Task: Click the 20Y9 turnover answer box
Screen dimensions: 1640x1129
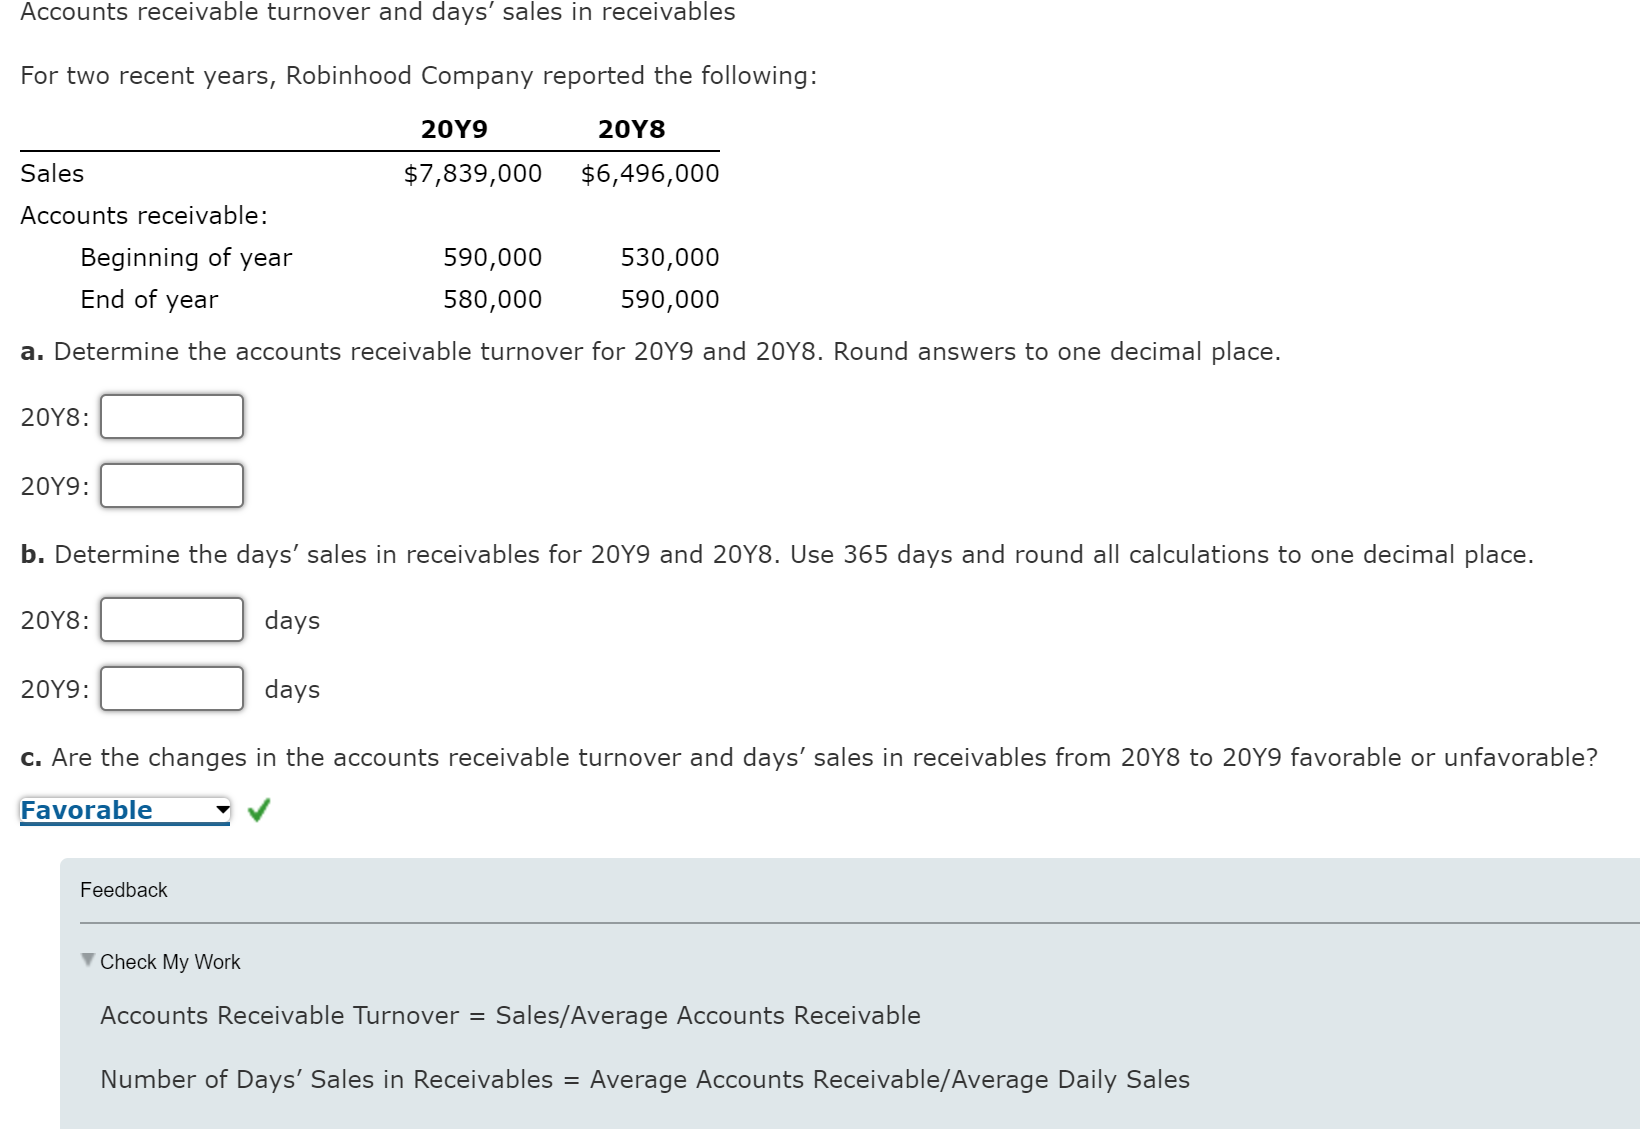Action: click(x=171, y=485)
